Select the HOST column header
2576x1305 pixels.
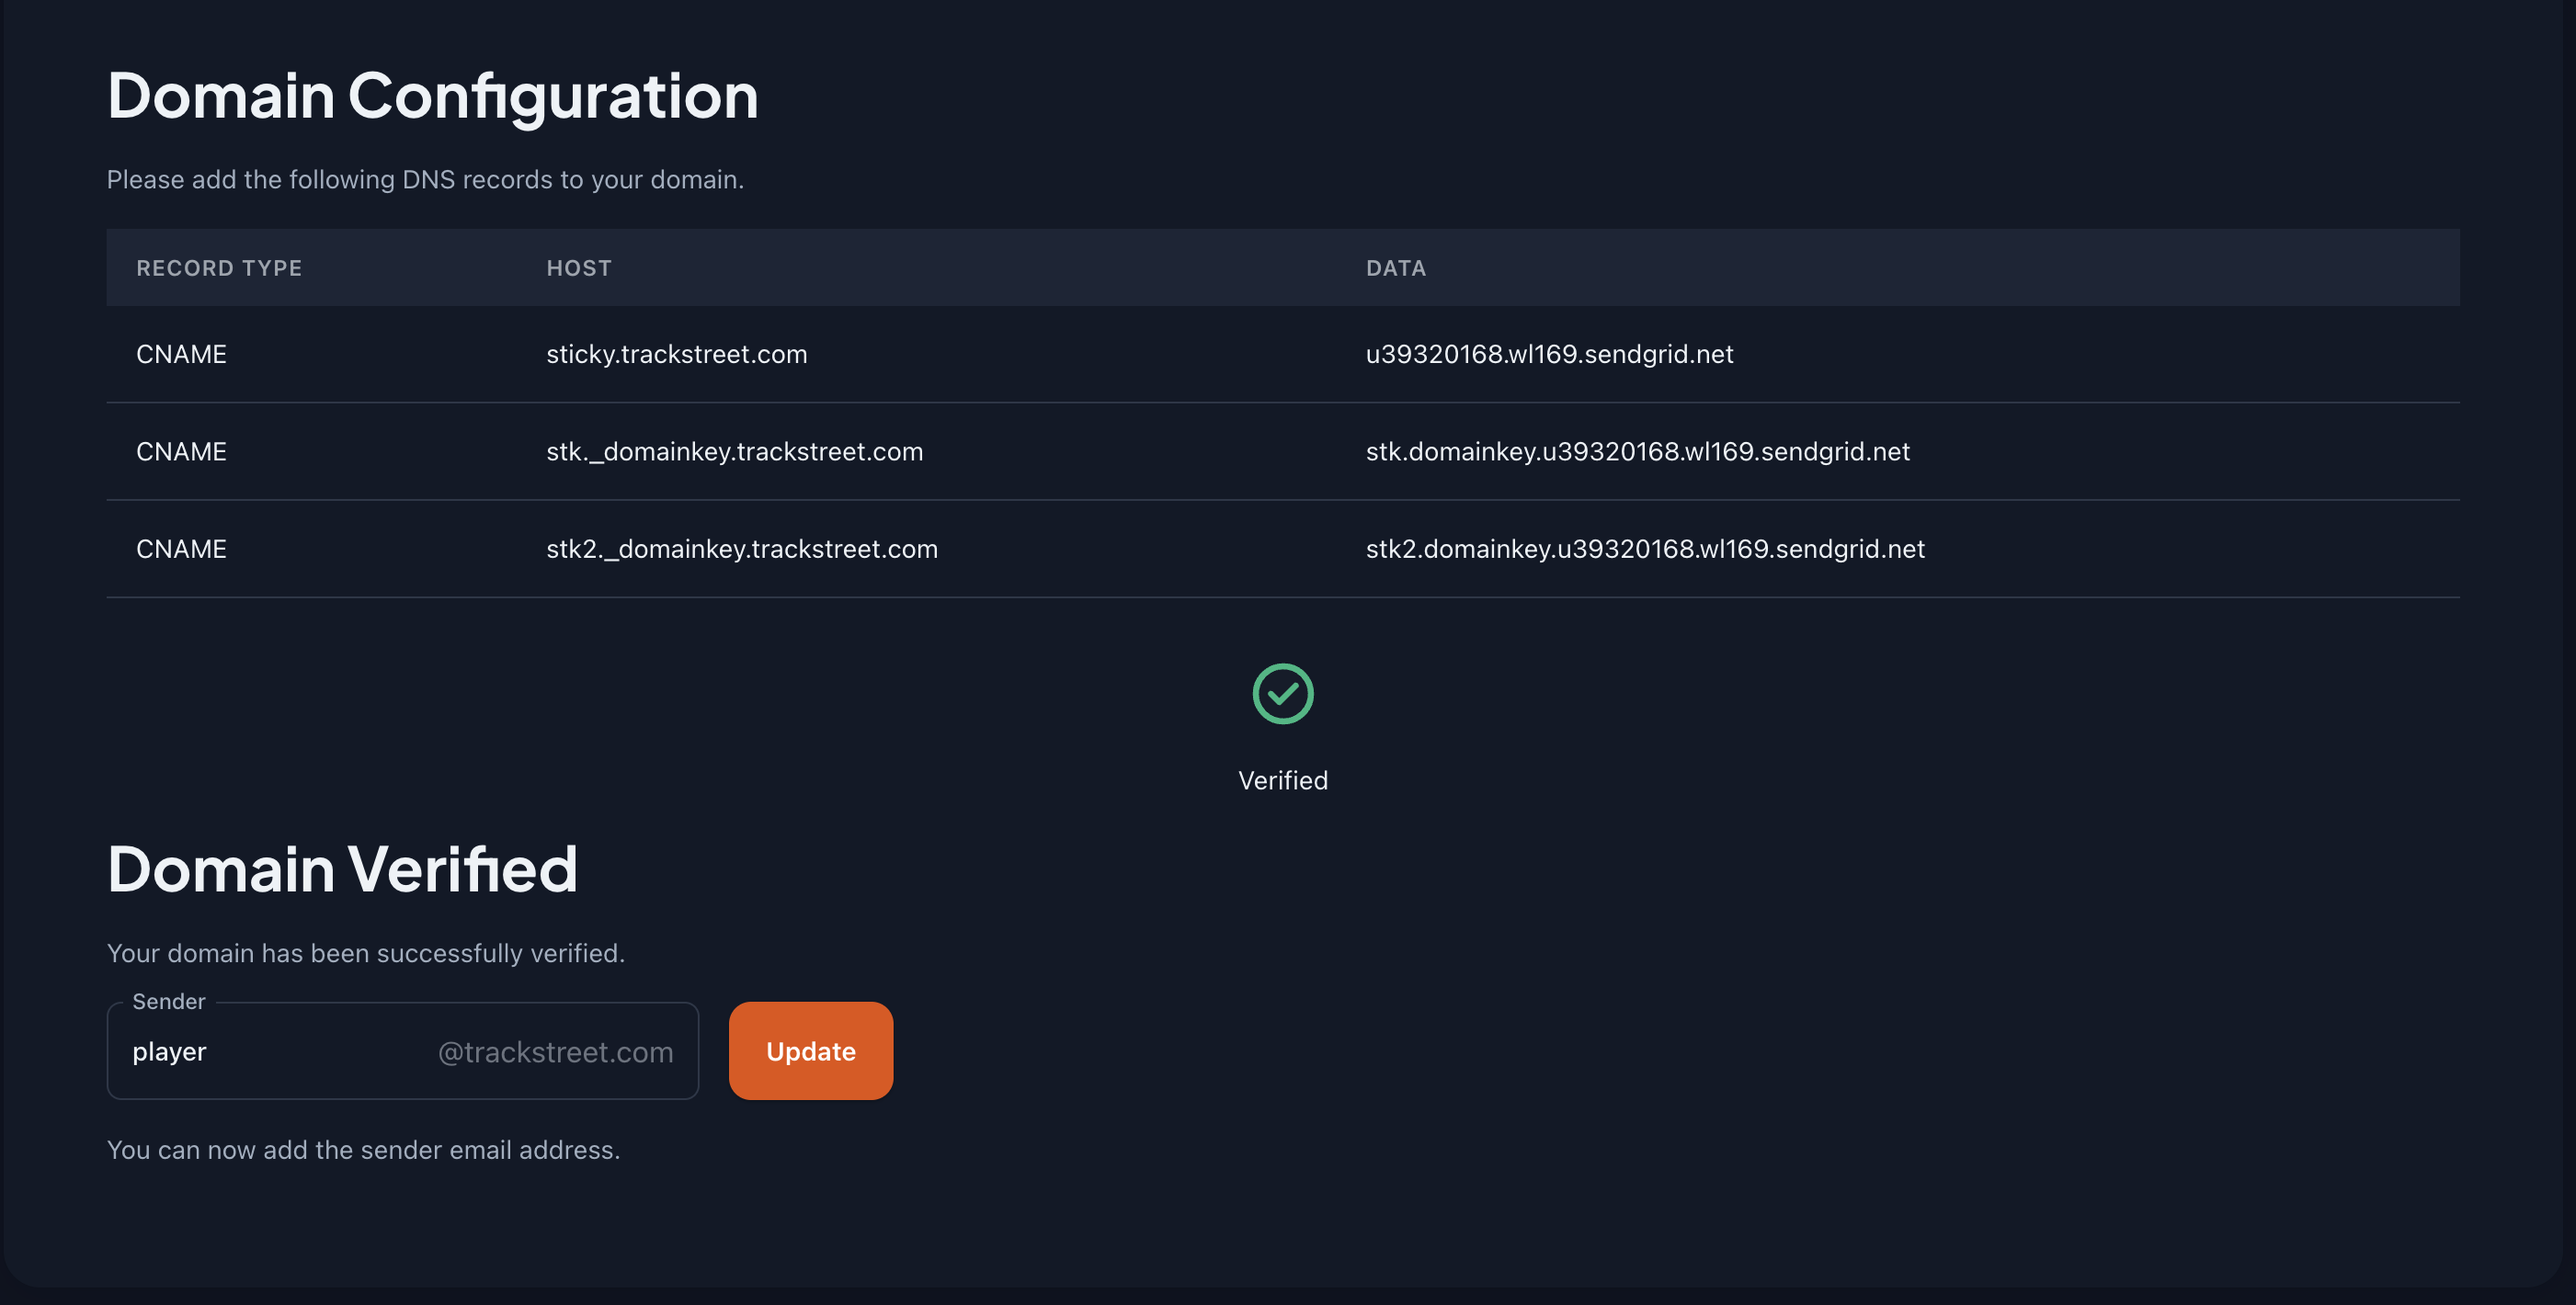579,267
